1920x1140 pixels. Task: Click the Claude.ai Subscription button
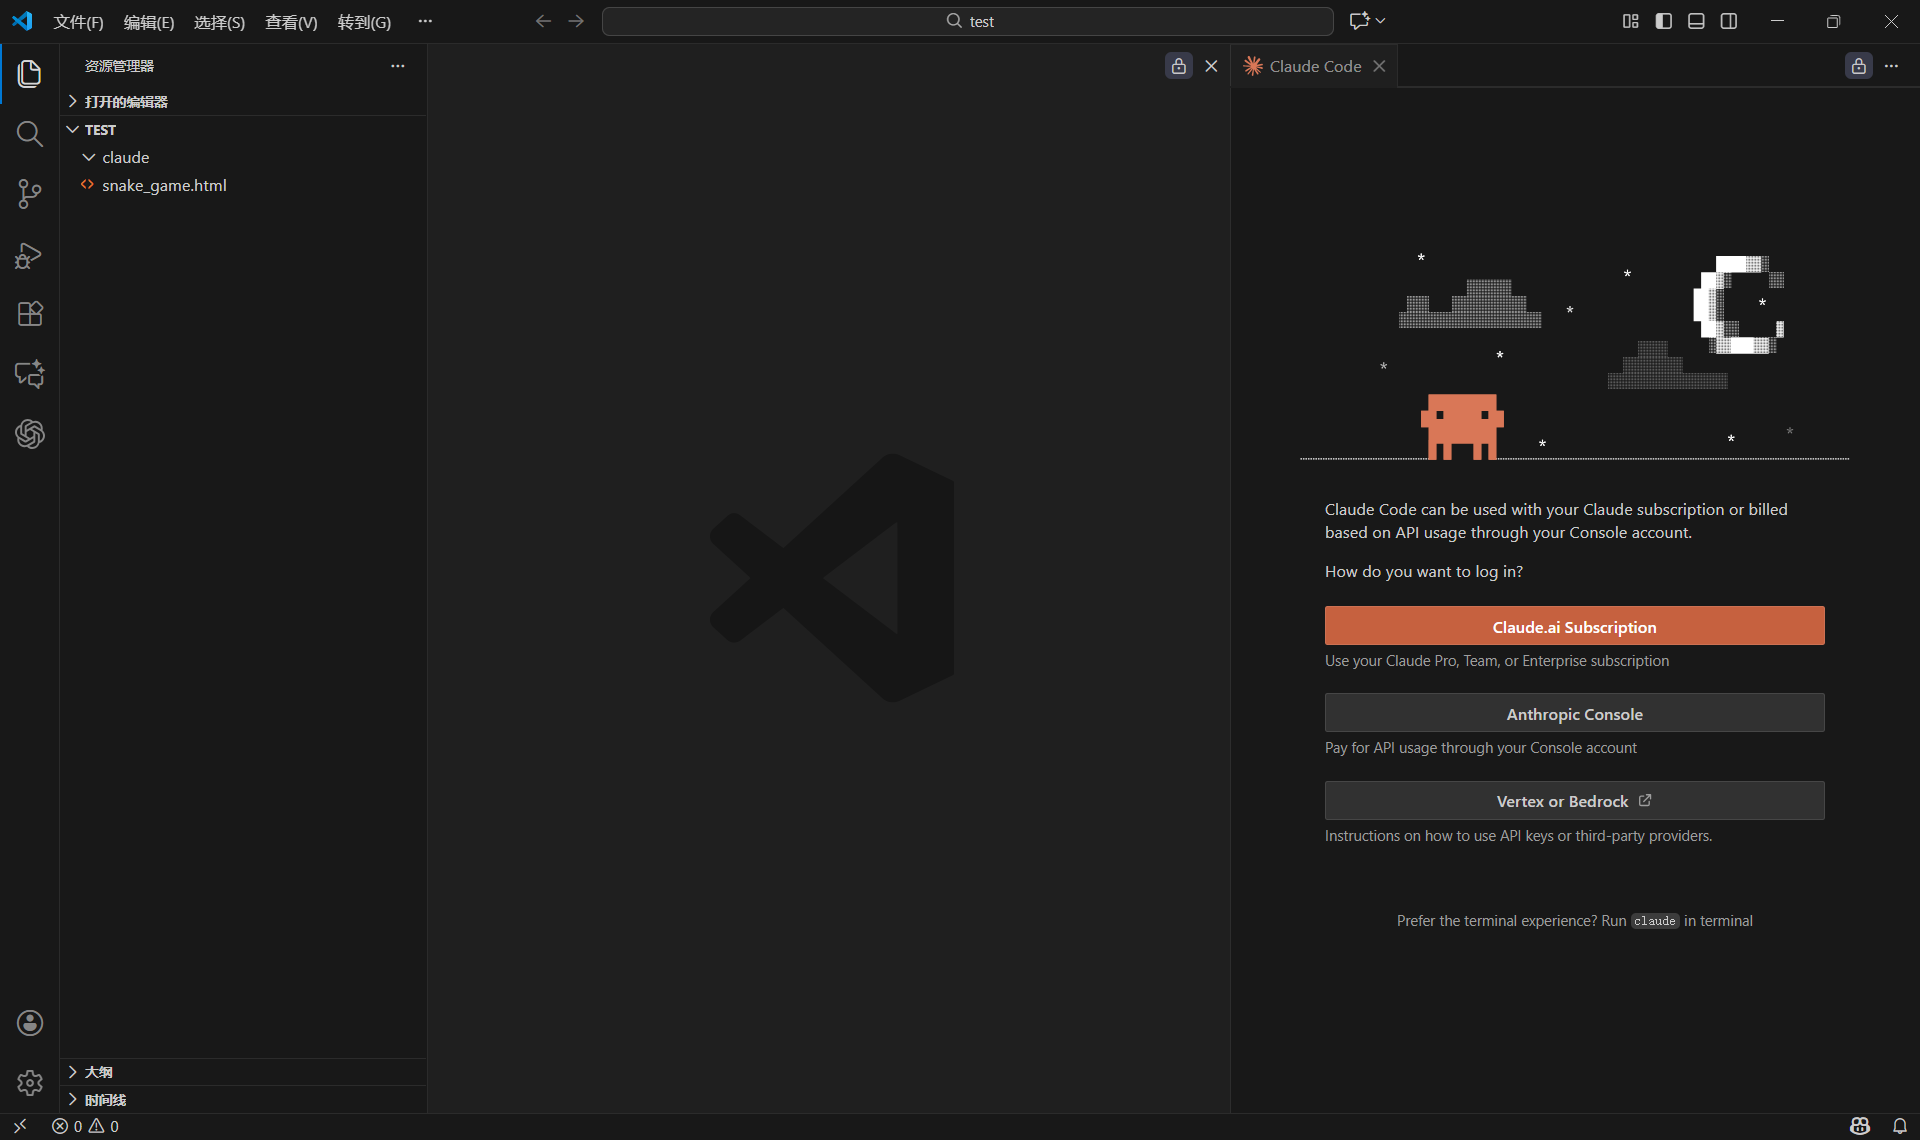(x=1574, y=626)
